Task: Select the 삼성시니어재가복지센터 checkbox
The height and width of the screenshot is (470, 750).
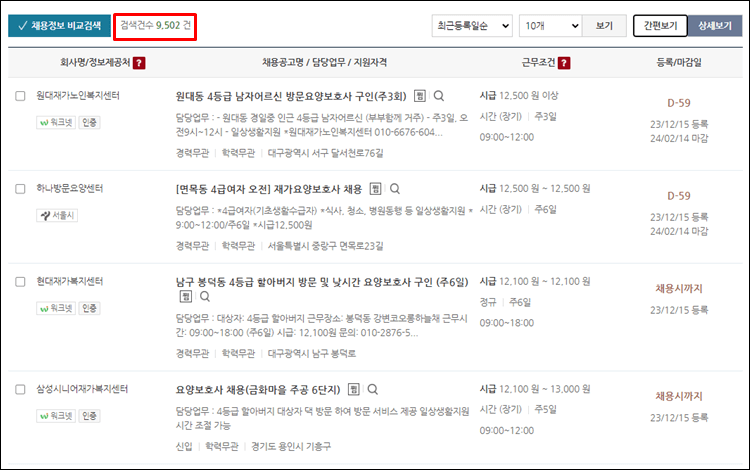Action: coord(20,389)
